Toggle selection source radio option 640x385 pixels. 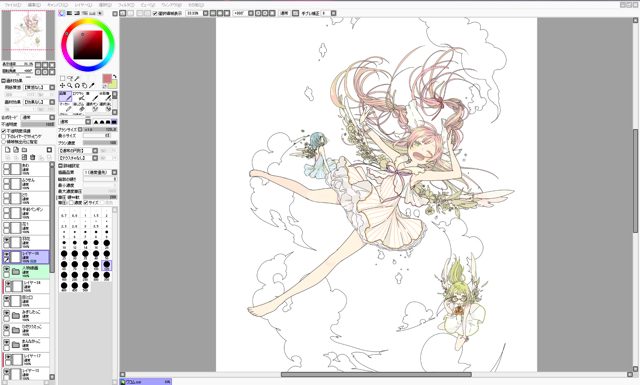[x=4, y=142]
